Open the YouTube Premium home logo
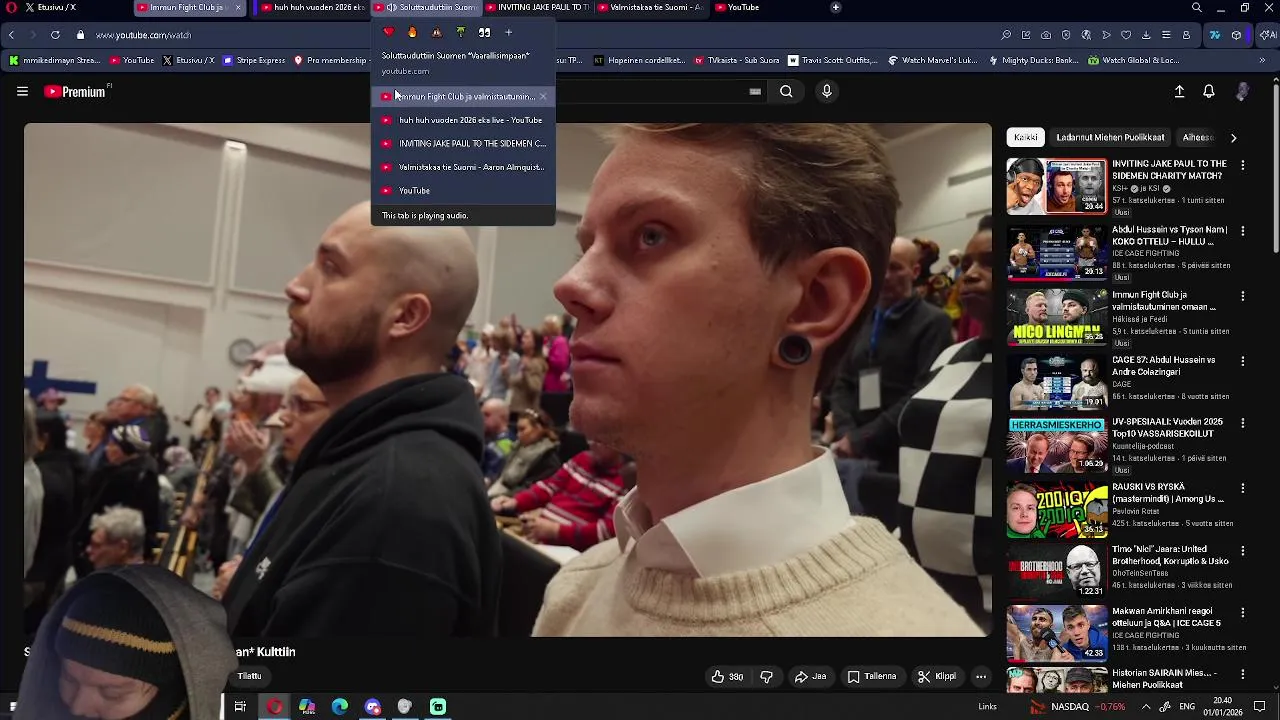The width and height of the screenshot is (1280, 720). tap(75, 91)
